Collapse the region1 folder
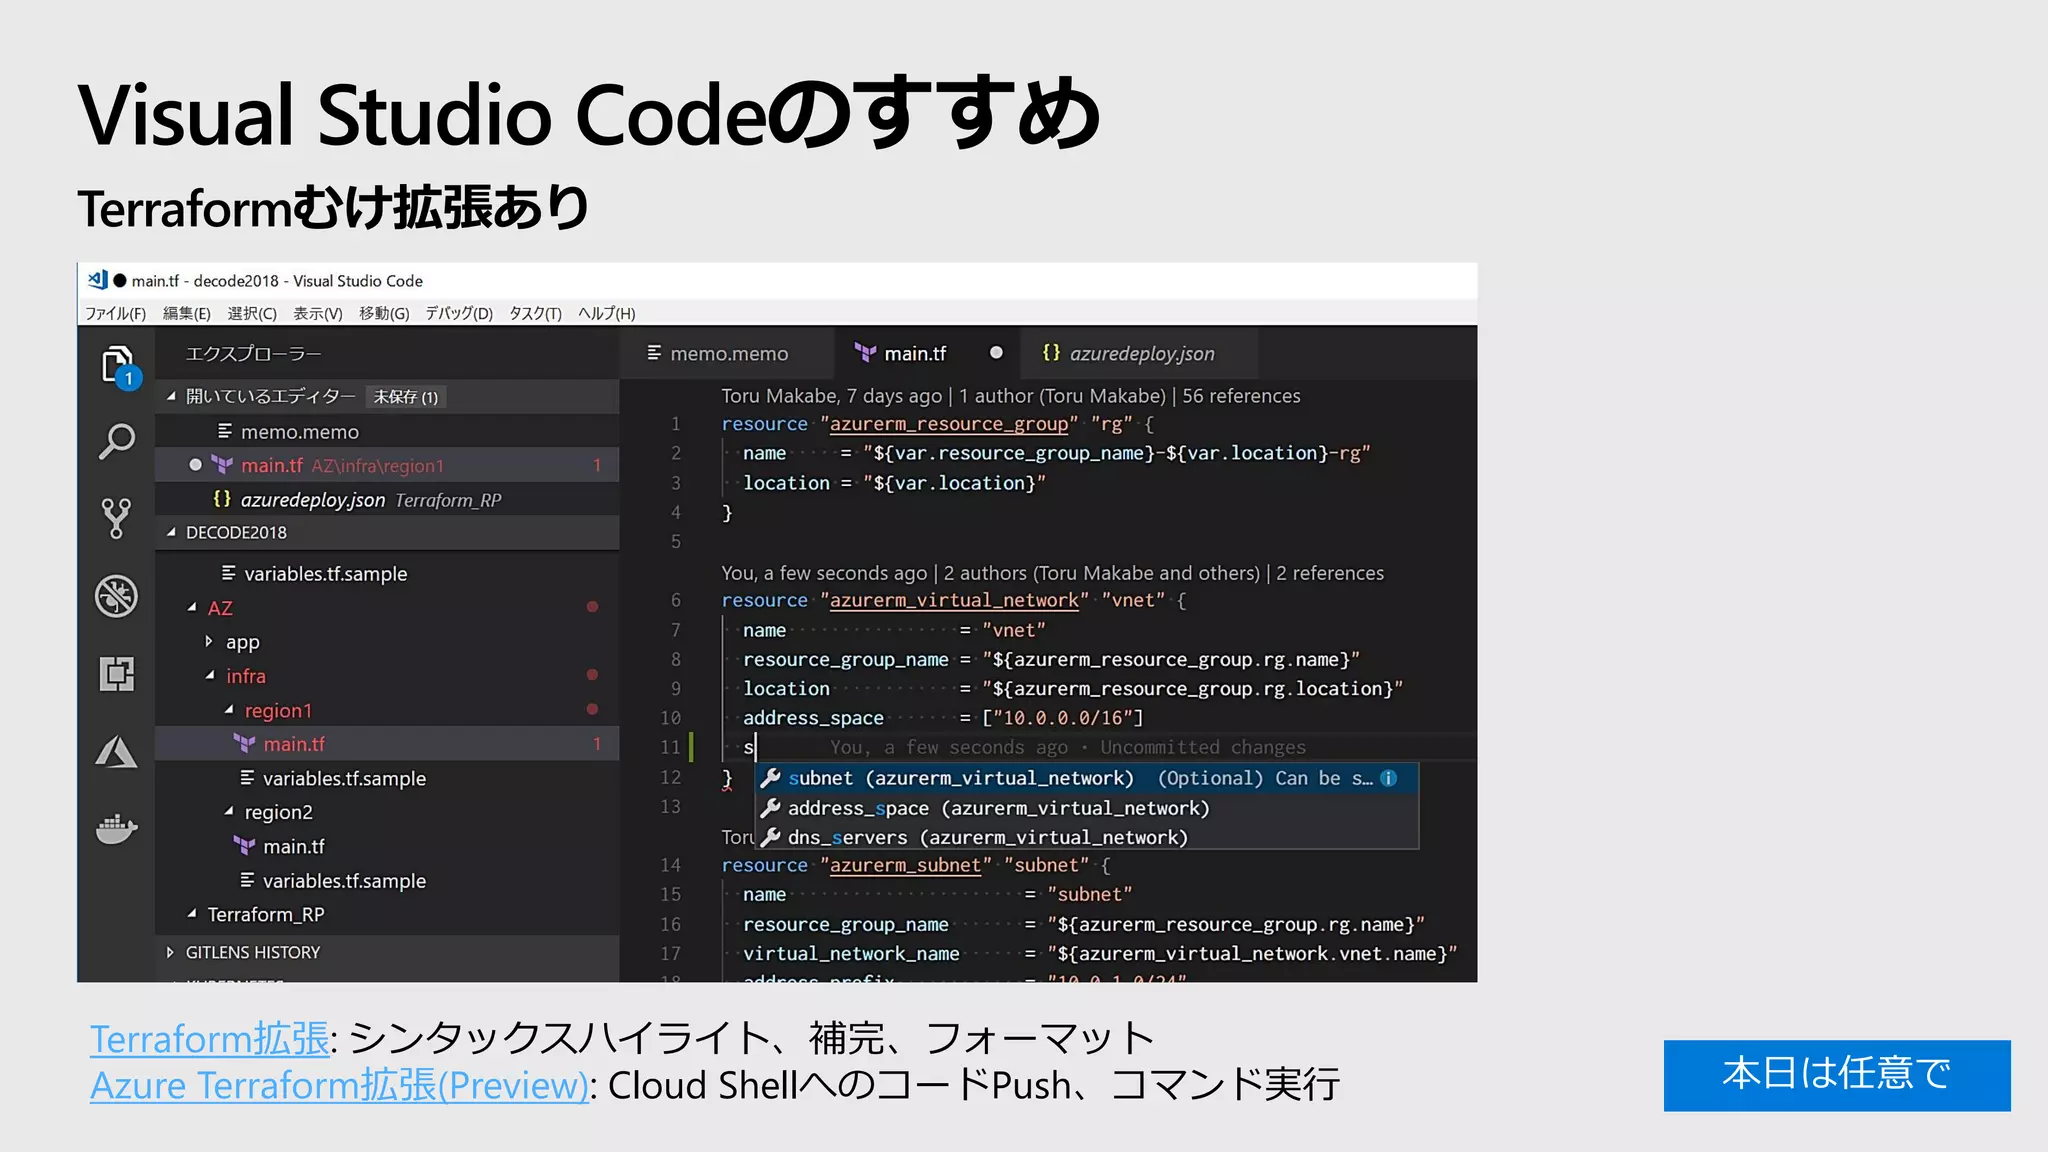The width and height of the screenshot is (2048, 1152). (387, 710)
